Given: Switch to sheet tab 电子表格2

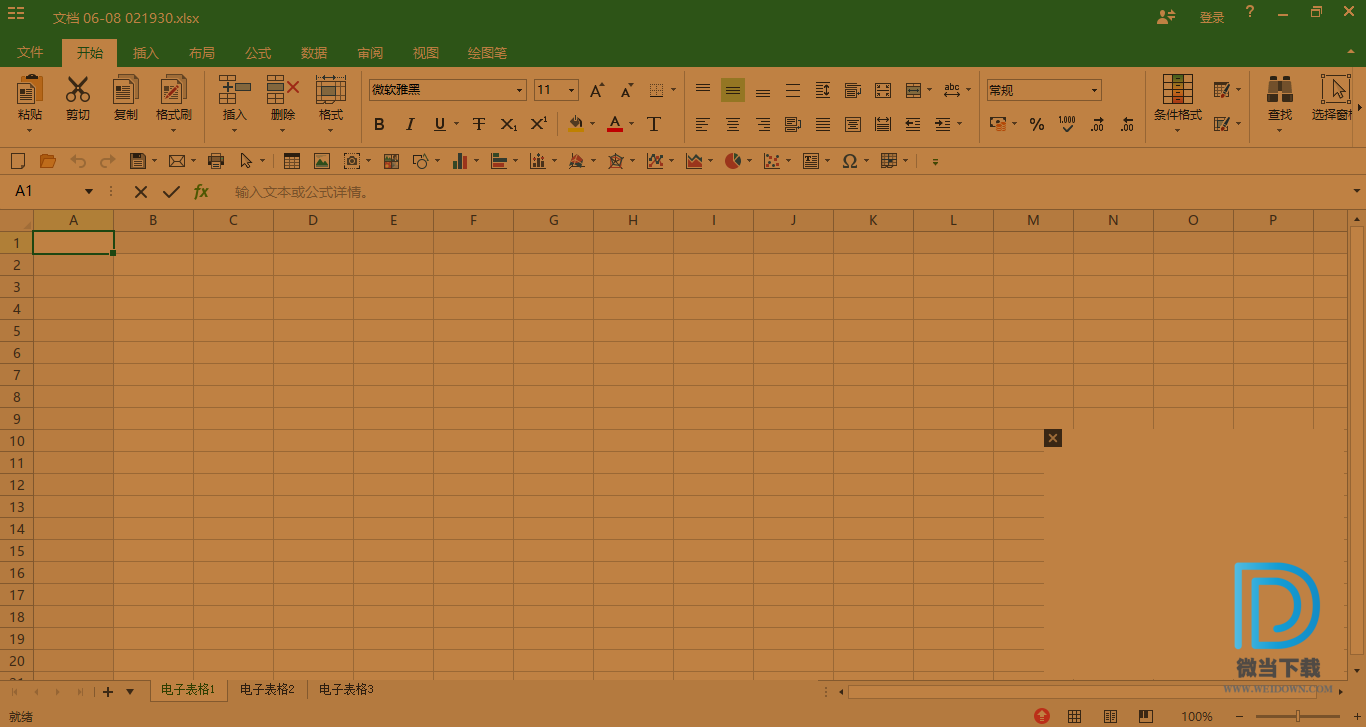Looking at the screenshot, I should click(x=267, y=690).
